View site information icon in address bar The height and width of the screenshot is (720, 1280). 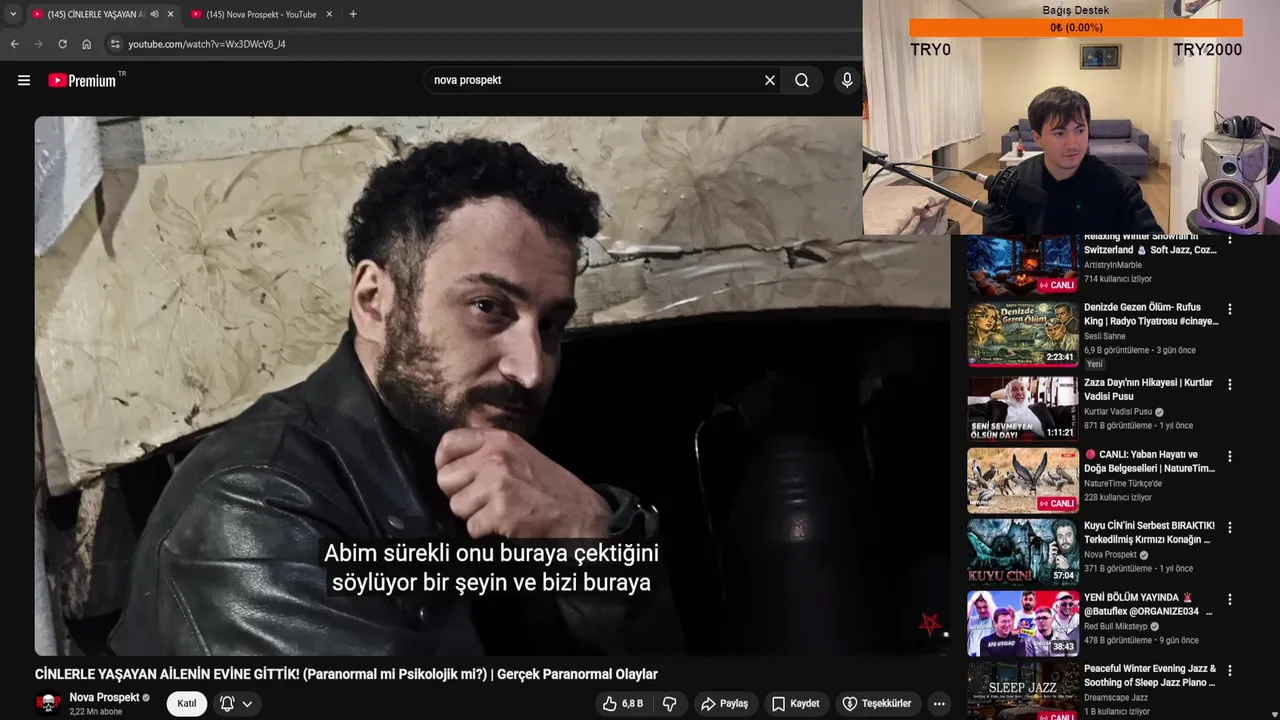click(115, 44)
